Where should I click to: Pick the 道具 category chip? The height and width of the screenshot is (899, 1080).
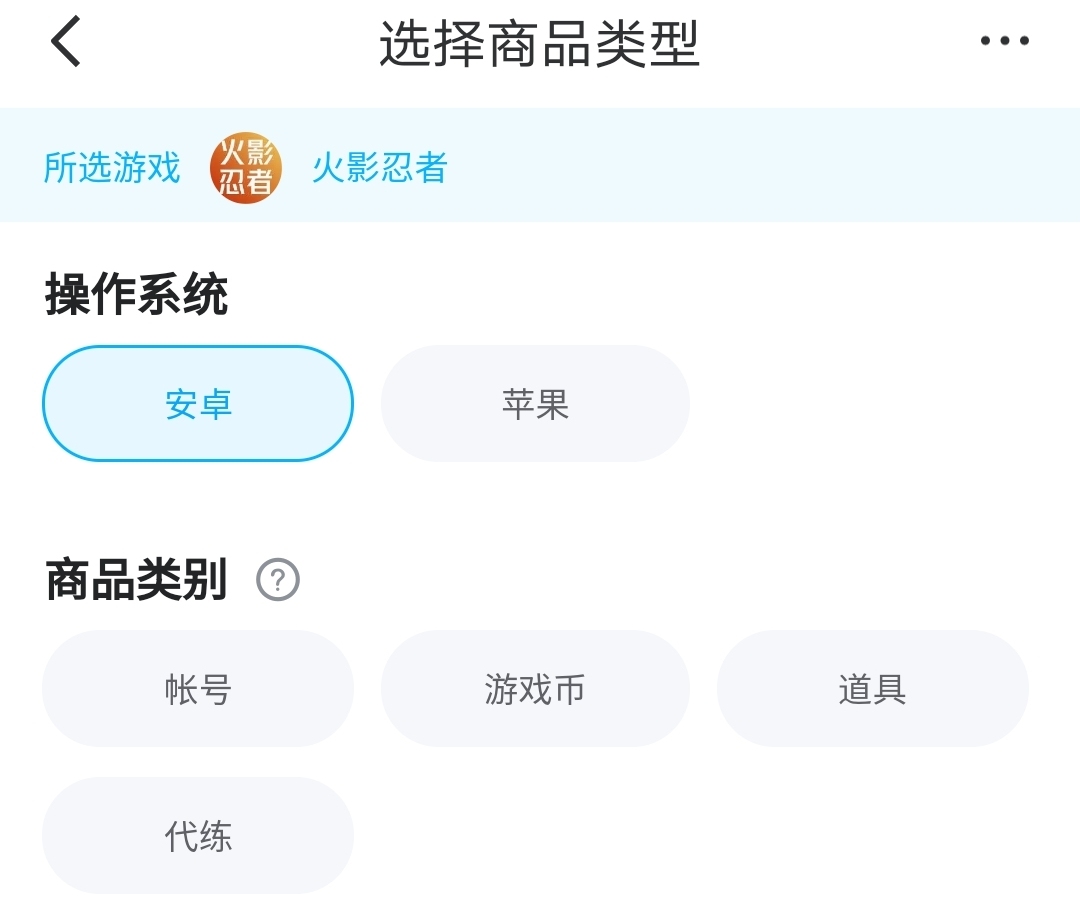[872, 689]
